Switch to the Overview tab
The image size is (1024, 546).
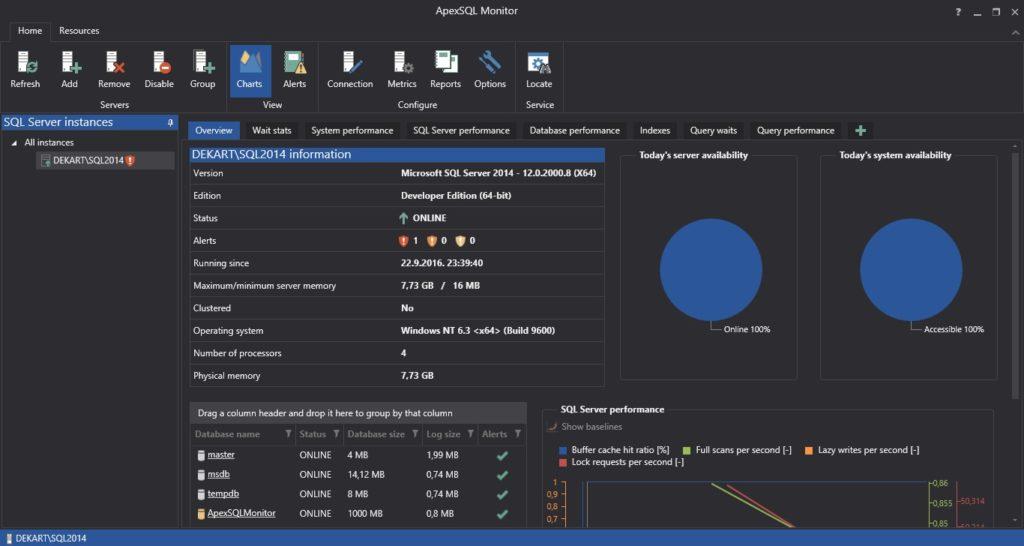click(x=214, y=131)
